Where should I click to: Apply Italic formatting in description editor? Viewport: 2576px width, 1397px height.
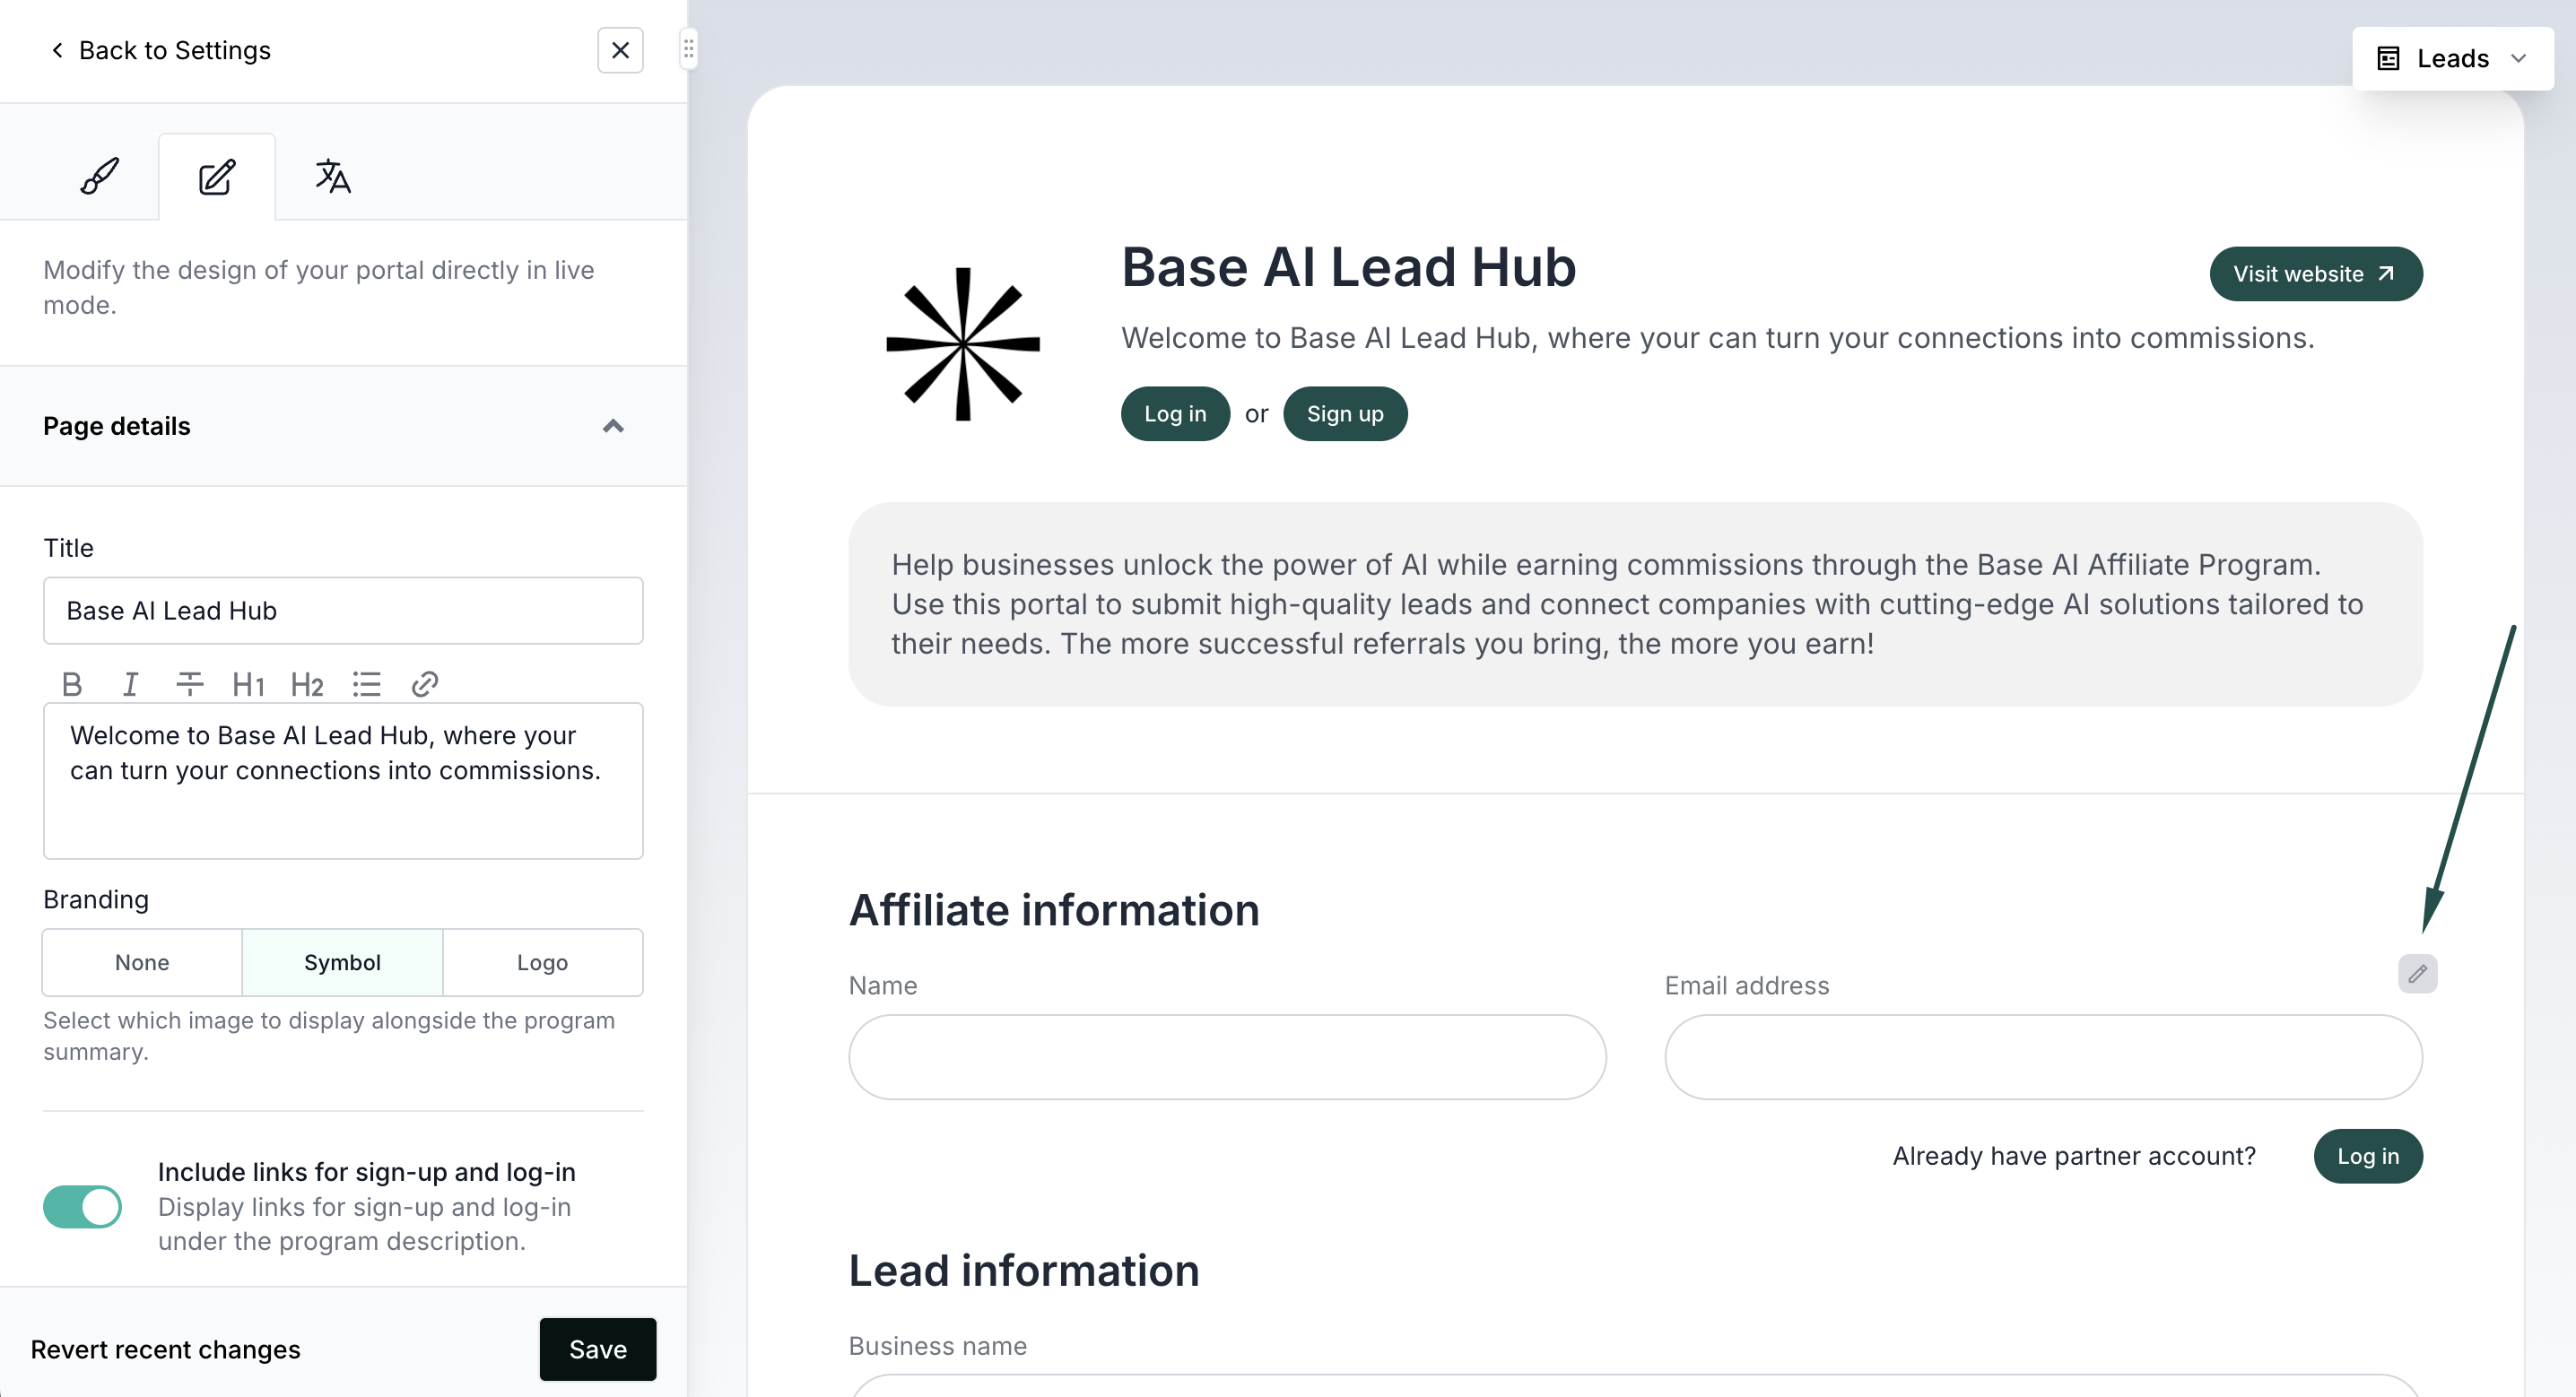coord(130,684)
